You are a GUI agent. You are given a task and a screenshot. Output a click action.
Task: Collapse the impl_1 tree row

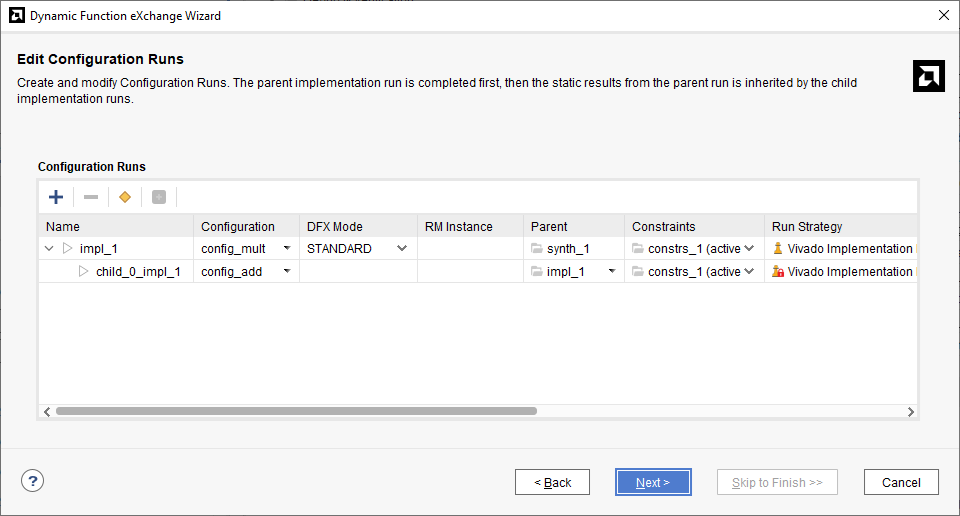click(50, 249)
